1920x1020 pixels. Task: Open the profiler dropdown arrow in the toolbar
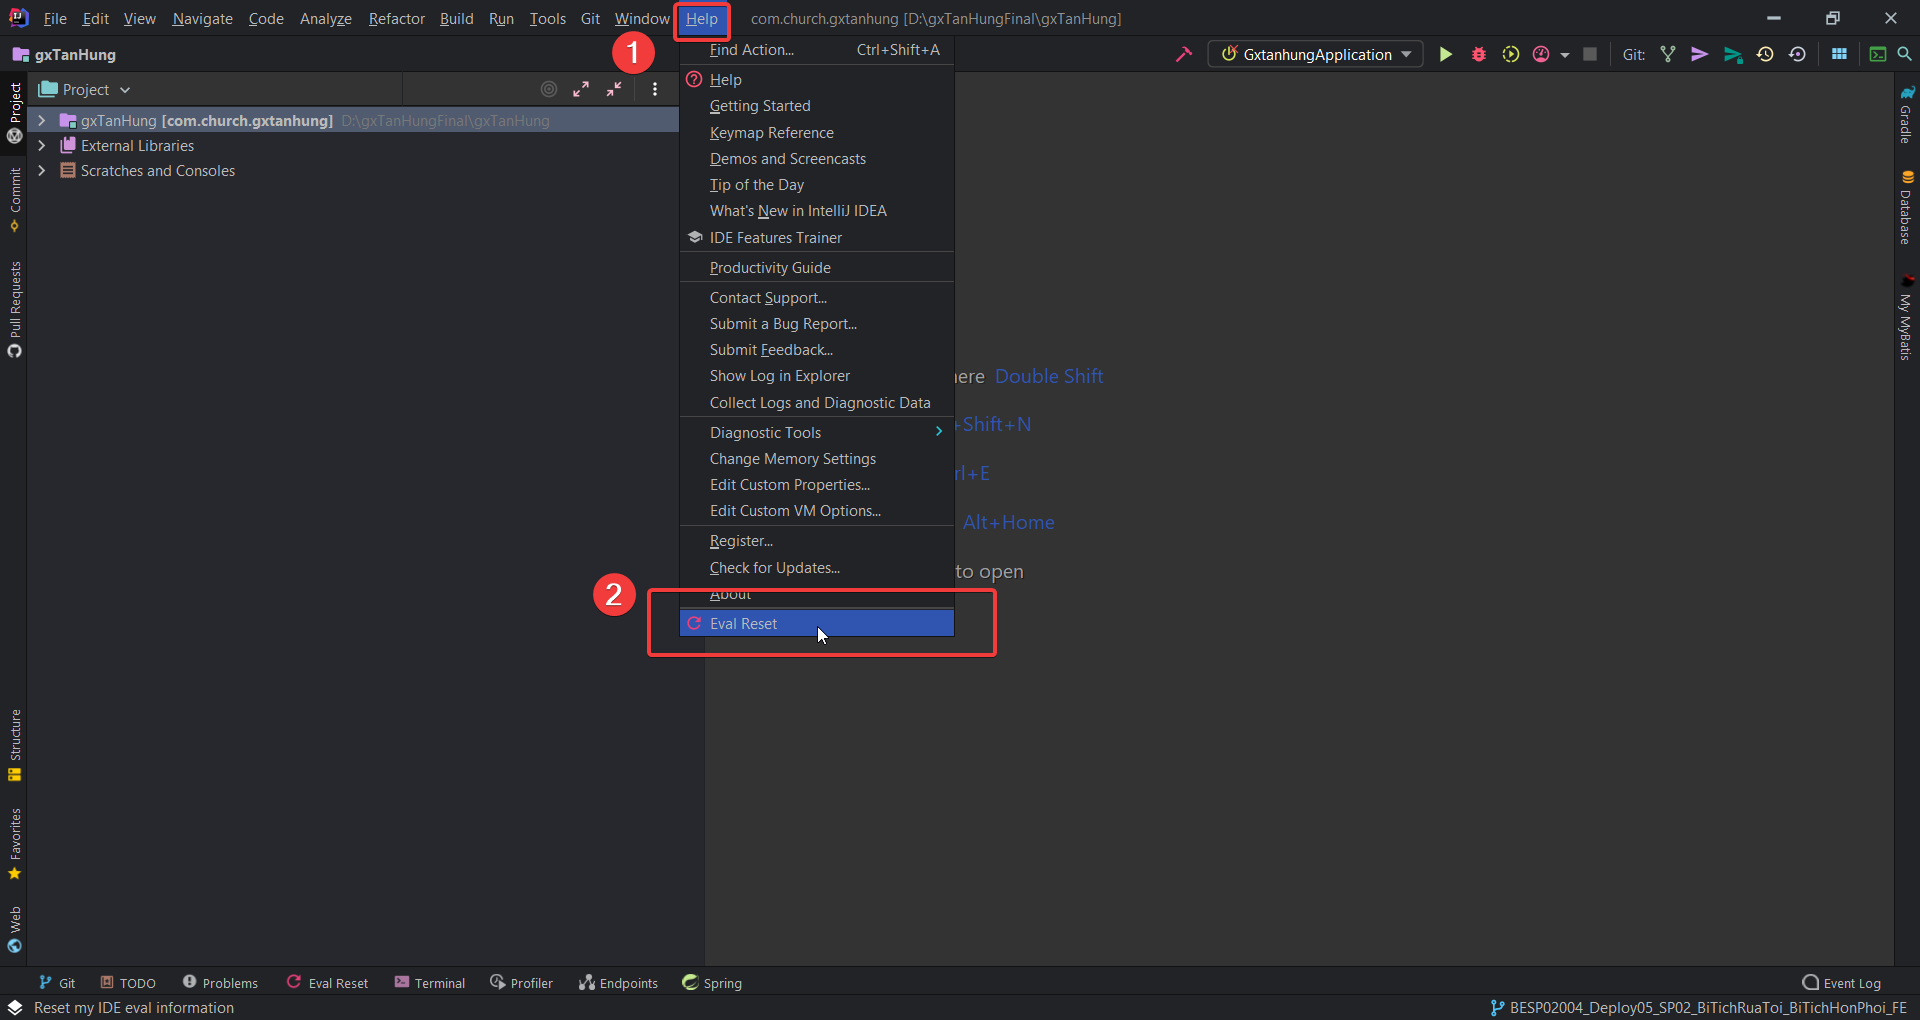pos(1565,55)
